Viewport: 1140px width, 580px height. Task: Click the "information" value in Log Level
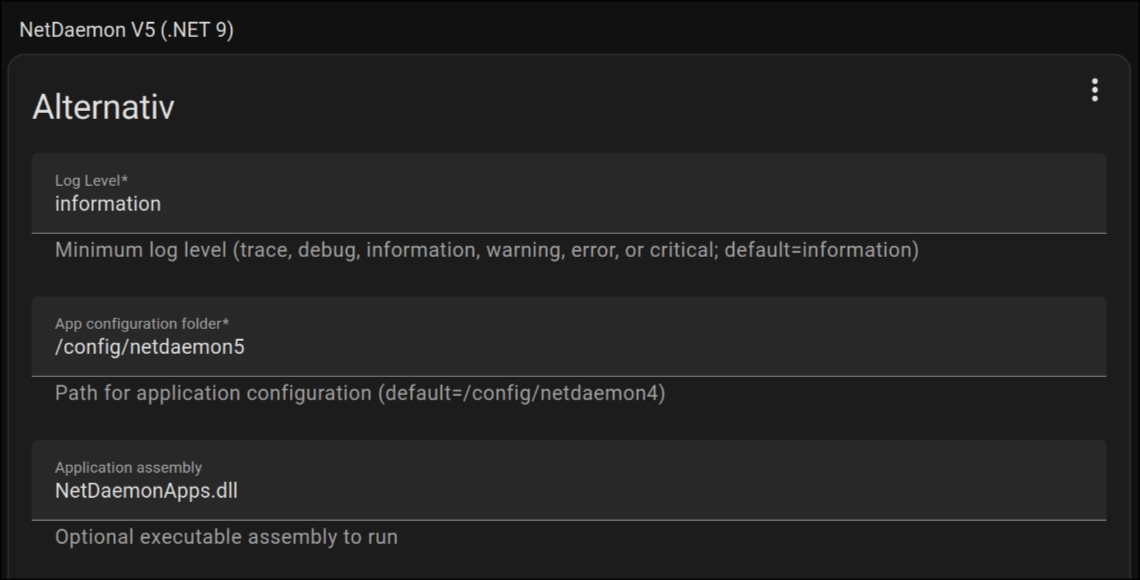click(108, 204)
